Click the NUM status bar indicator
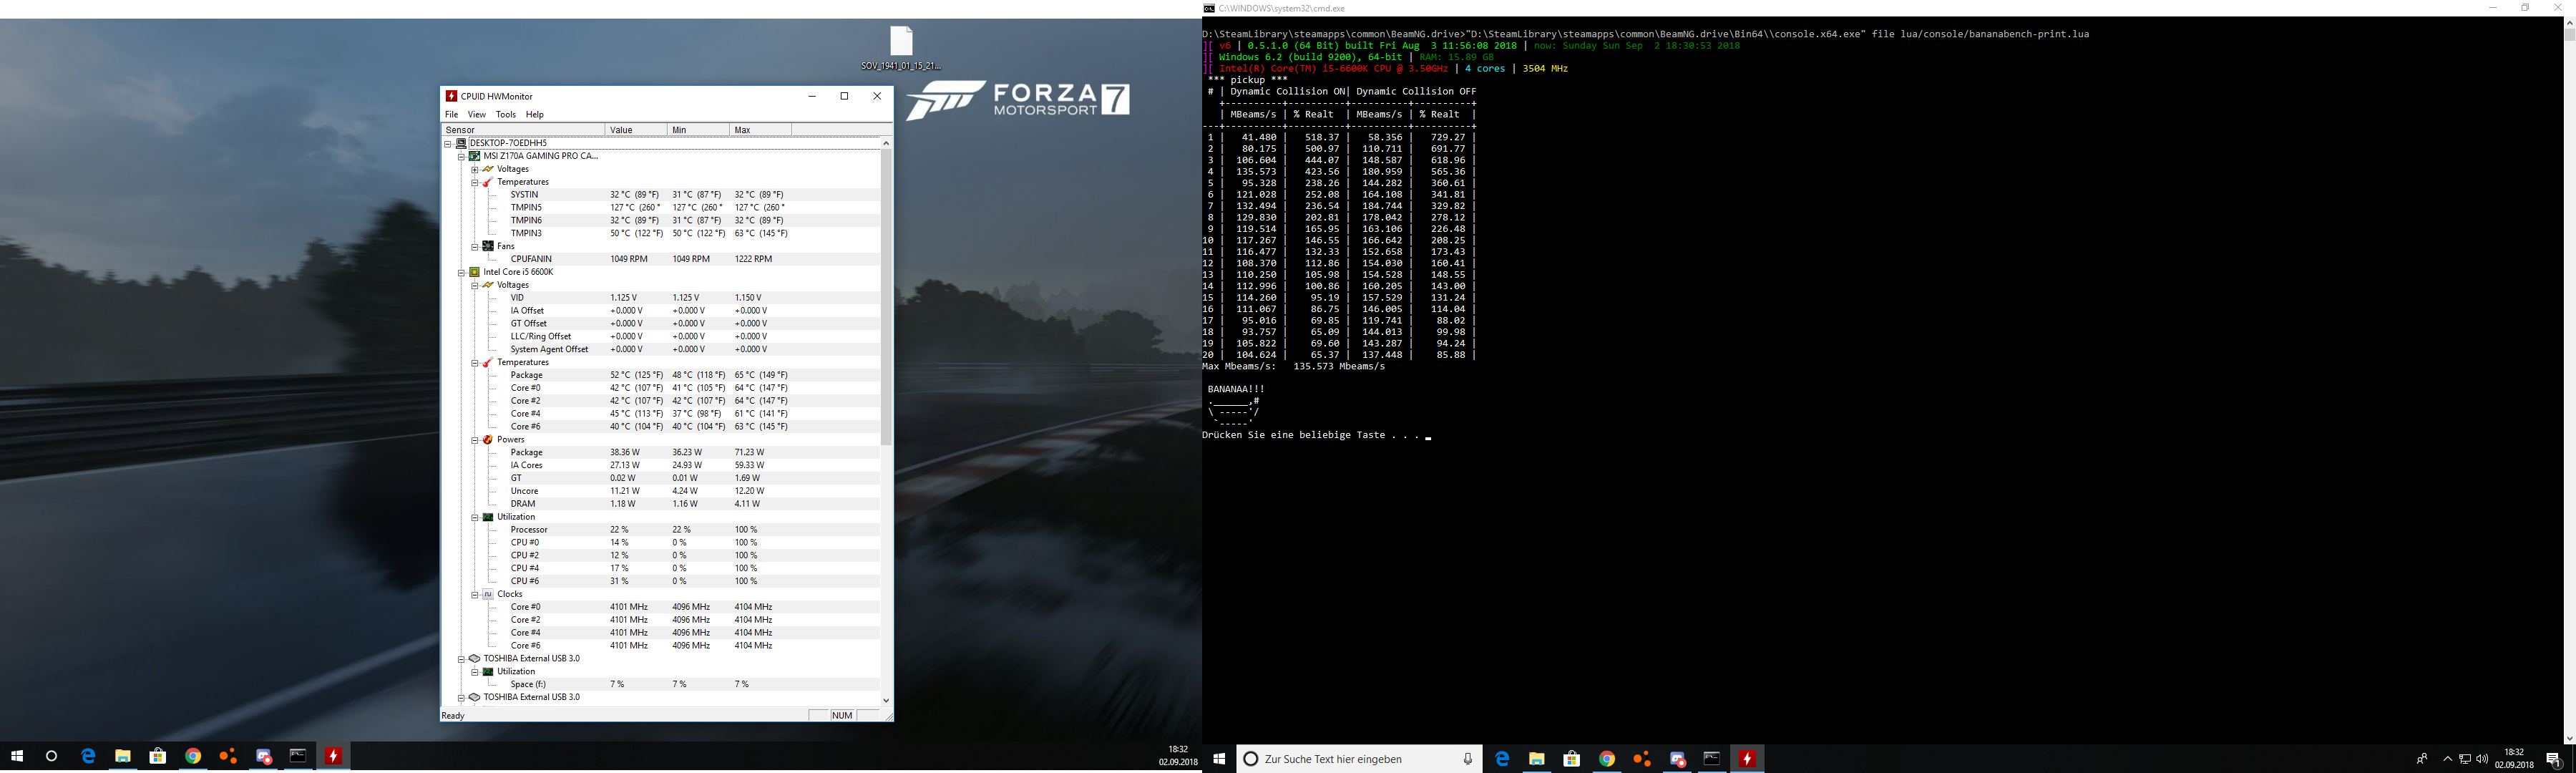 842,715
